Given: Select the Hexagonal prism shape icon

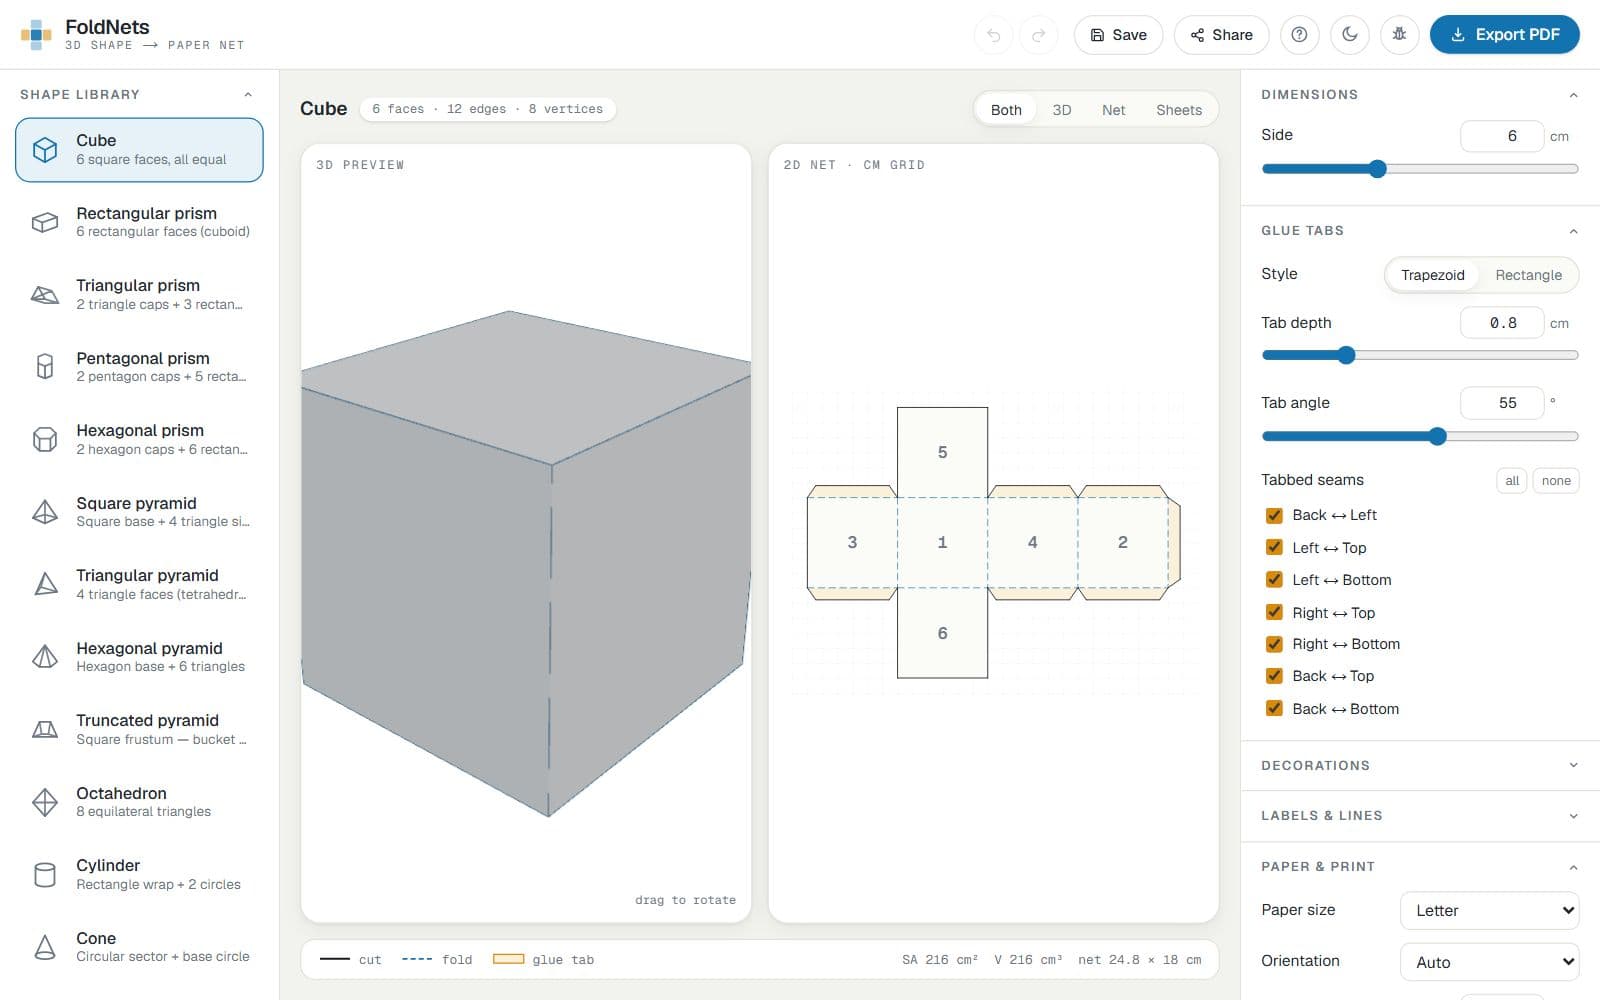Looking at the screenshot, I should point(45,440).
